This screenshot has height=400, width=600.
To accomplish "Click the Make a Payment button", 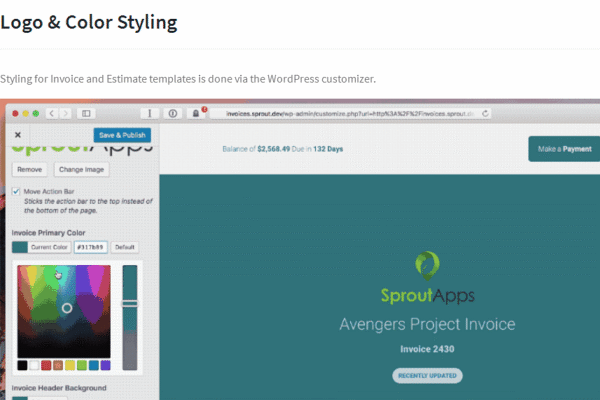I will pos(563,149).
